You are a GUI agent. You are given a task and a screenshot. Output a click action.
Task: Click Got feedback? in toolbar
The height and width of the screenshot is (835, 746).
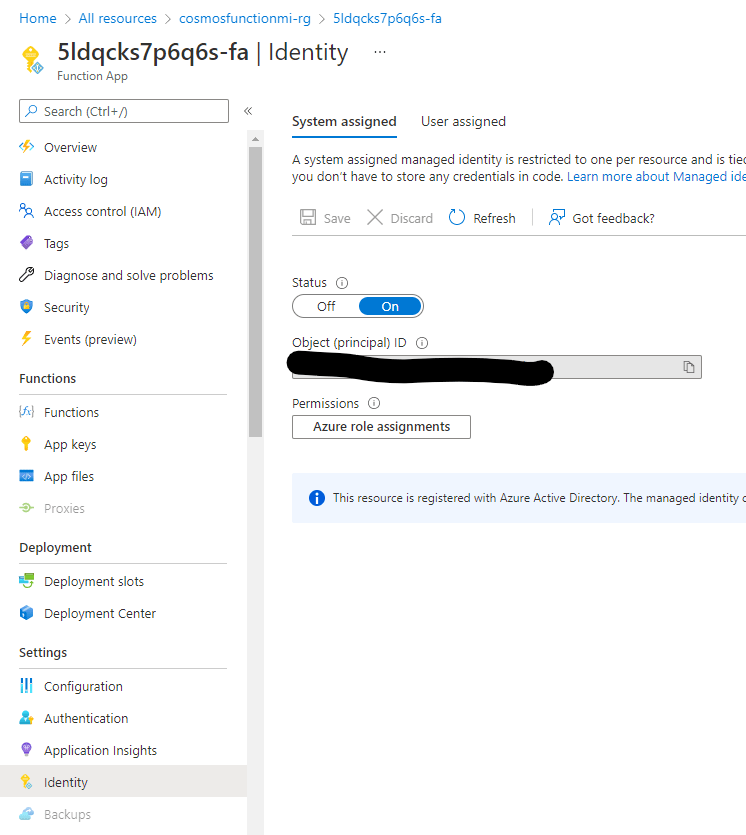click(601, 218)
